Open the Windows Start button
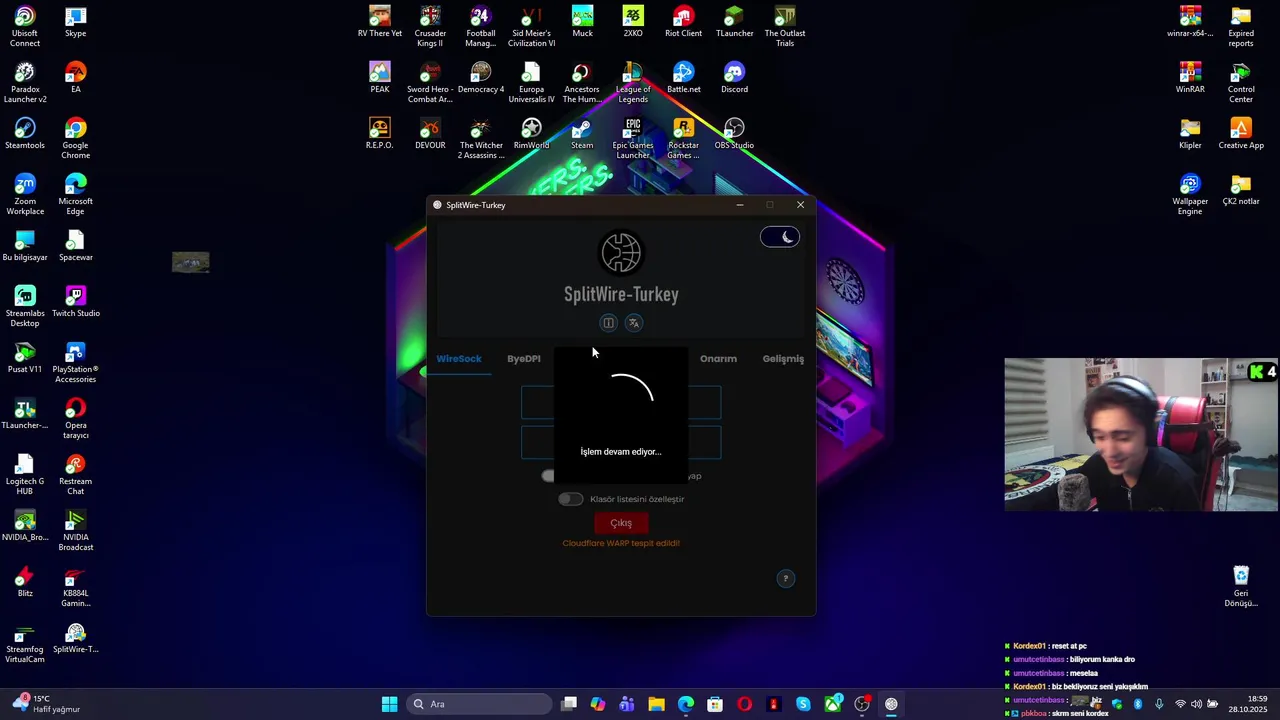This screenshot has width=1280, height=720. 390,704
